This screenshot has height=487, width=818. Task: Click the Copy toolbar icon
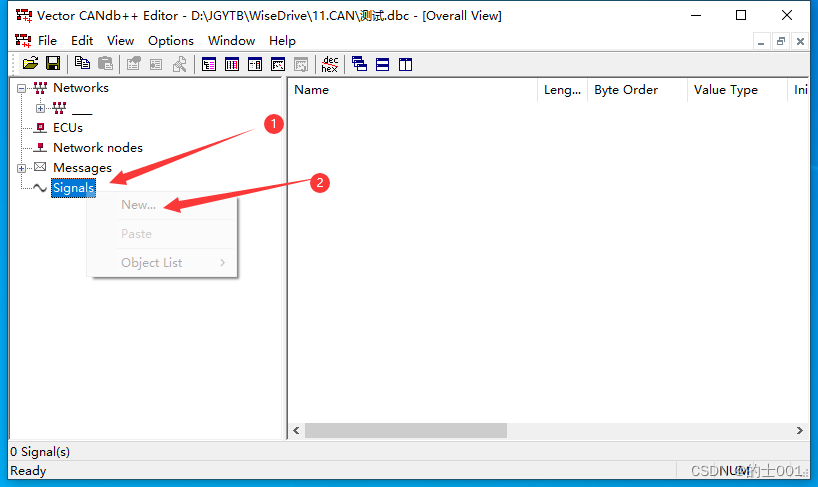pos(82,64)
